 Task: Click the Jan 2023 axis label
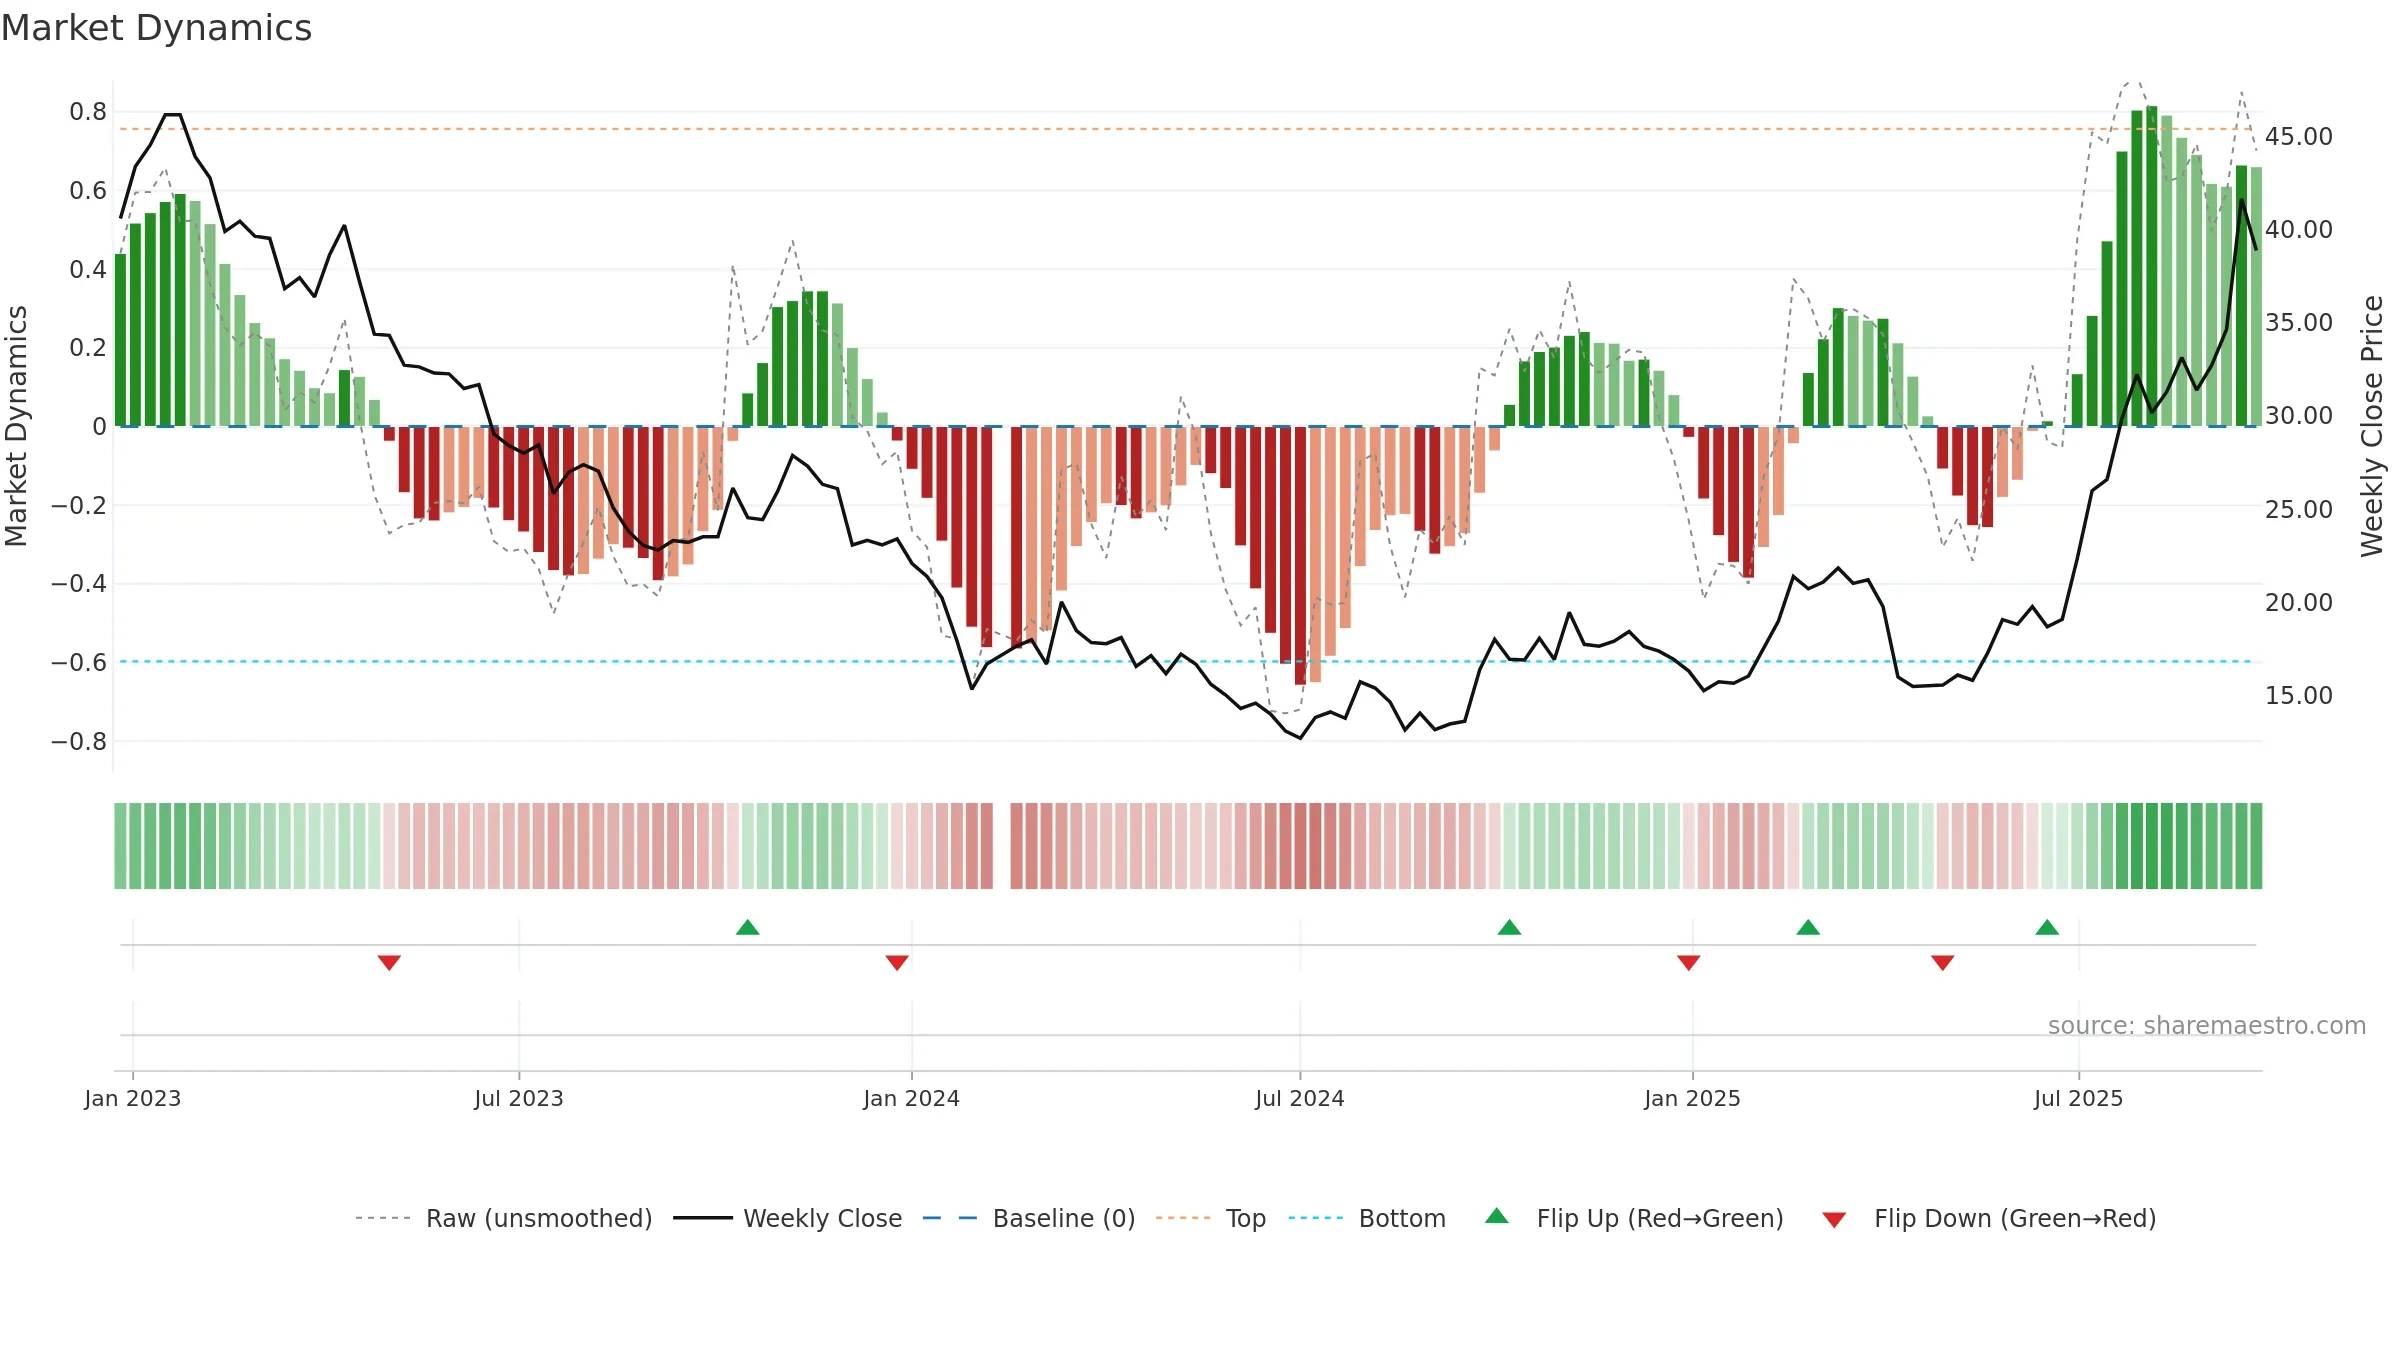133,1098
